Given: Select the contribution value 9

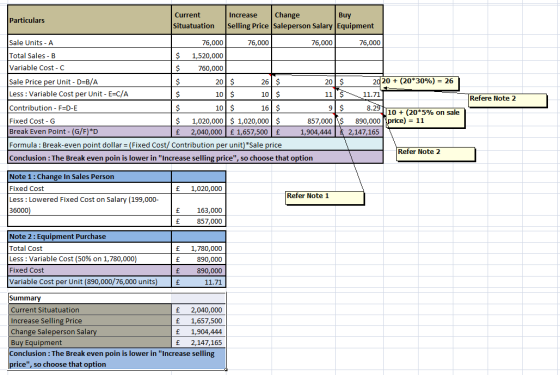Looking at the screenshot, I should click(303, 108).
